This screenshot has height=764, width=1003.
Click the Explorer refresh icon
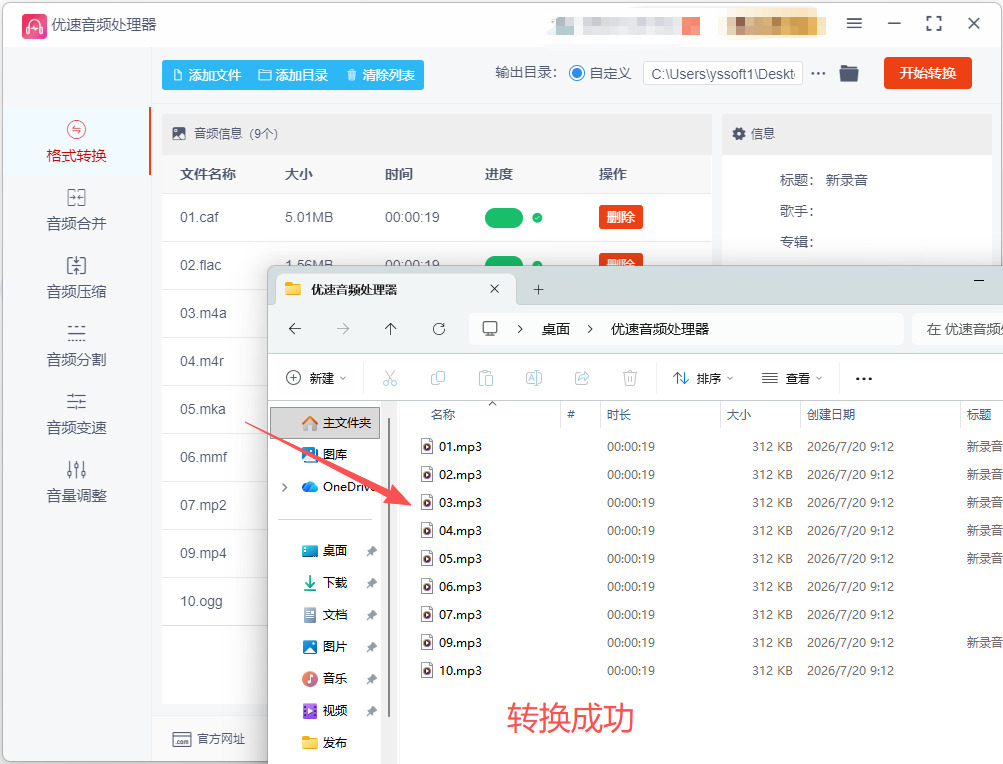pyautogui.click(x=439, y=329)
